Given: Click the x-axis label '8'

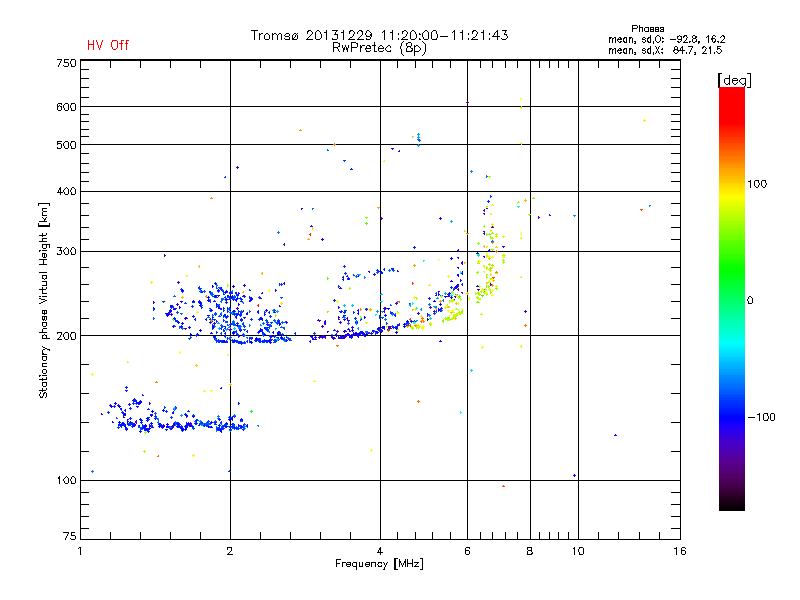Looking at the screenshot, I should [x=530, y=551].
